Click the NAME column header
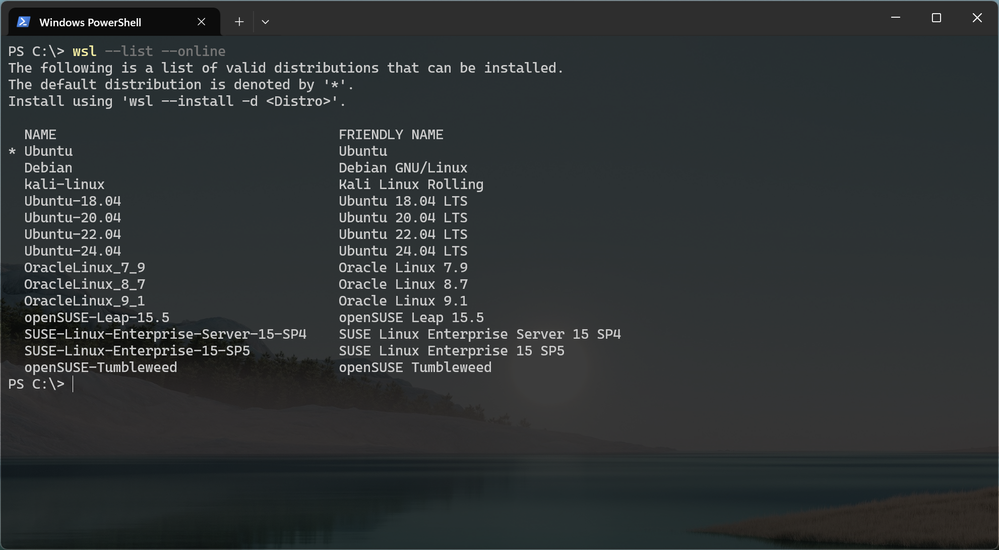 point(40,134)
